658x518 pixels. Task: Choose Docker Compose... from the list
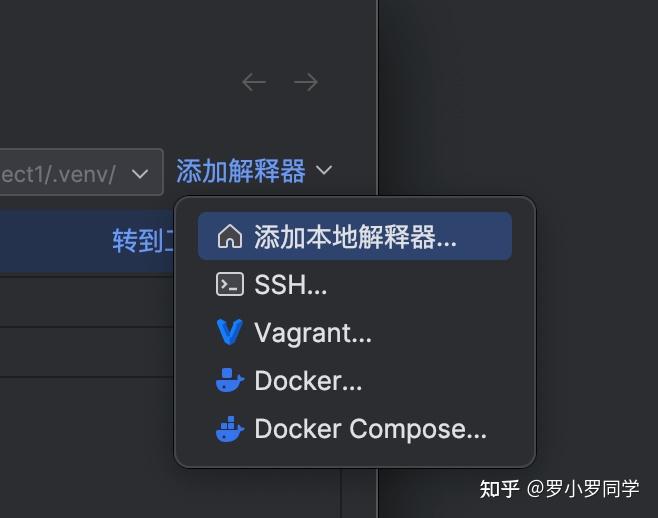click(x=355, y=429)
